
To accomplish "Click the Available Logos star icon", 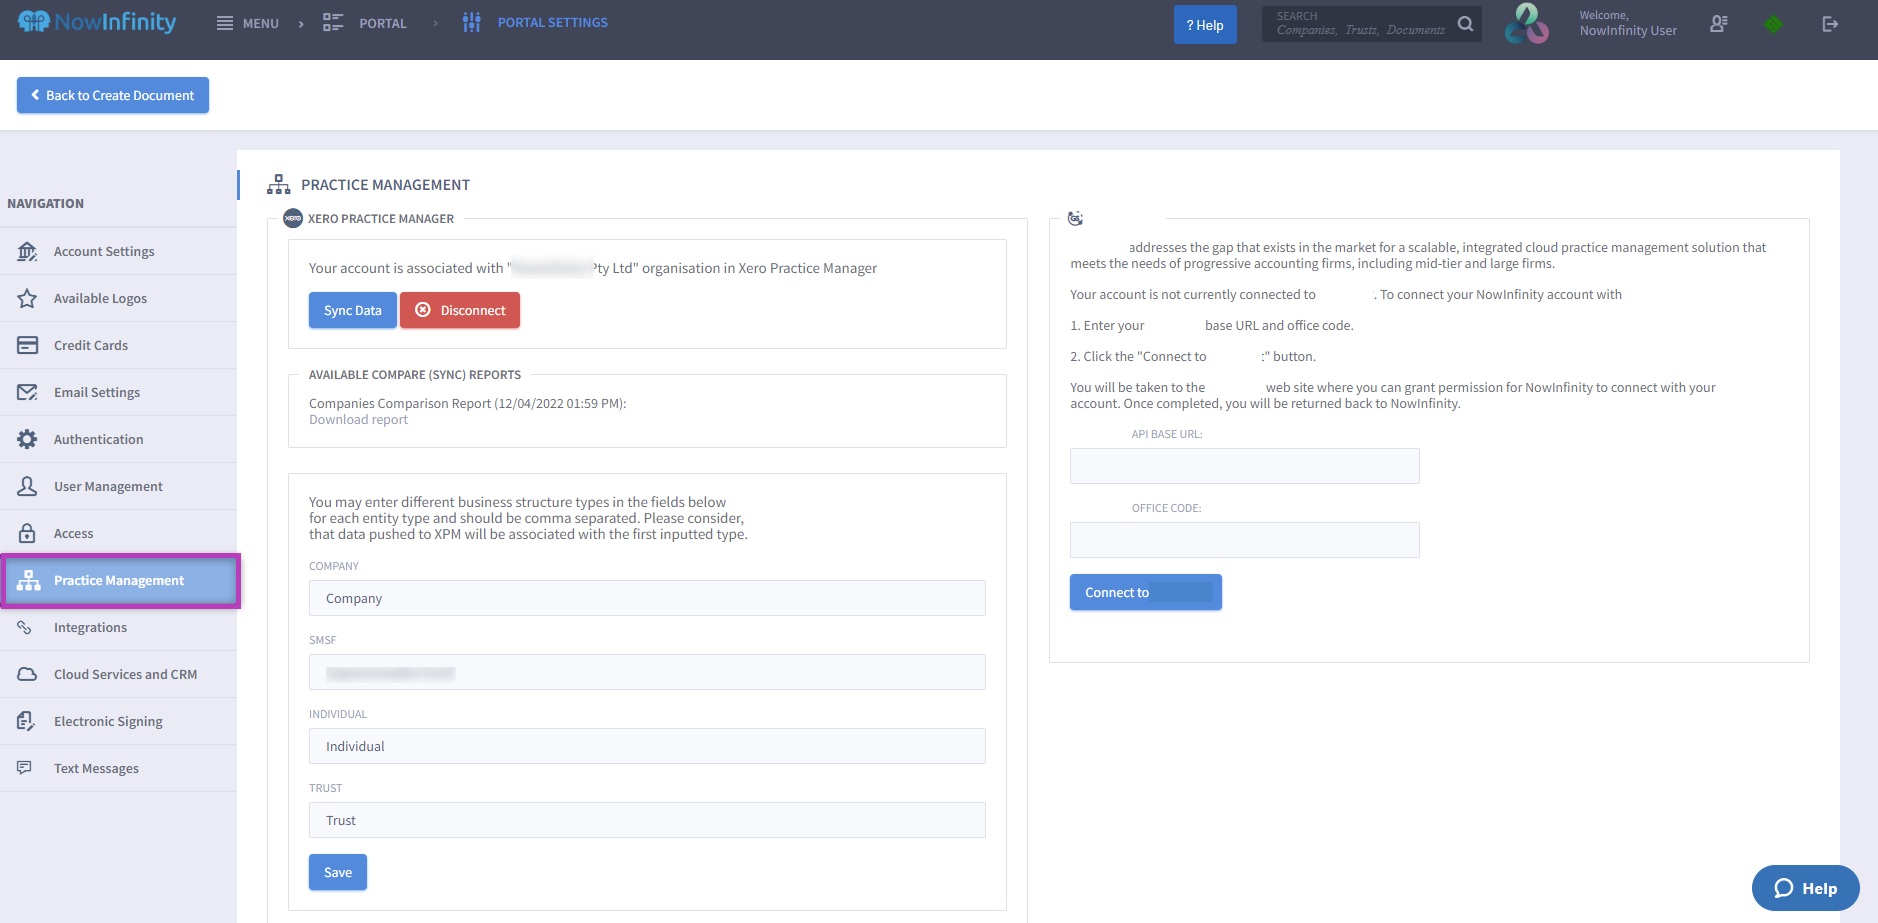I will click(27, 298).
